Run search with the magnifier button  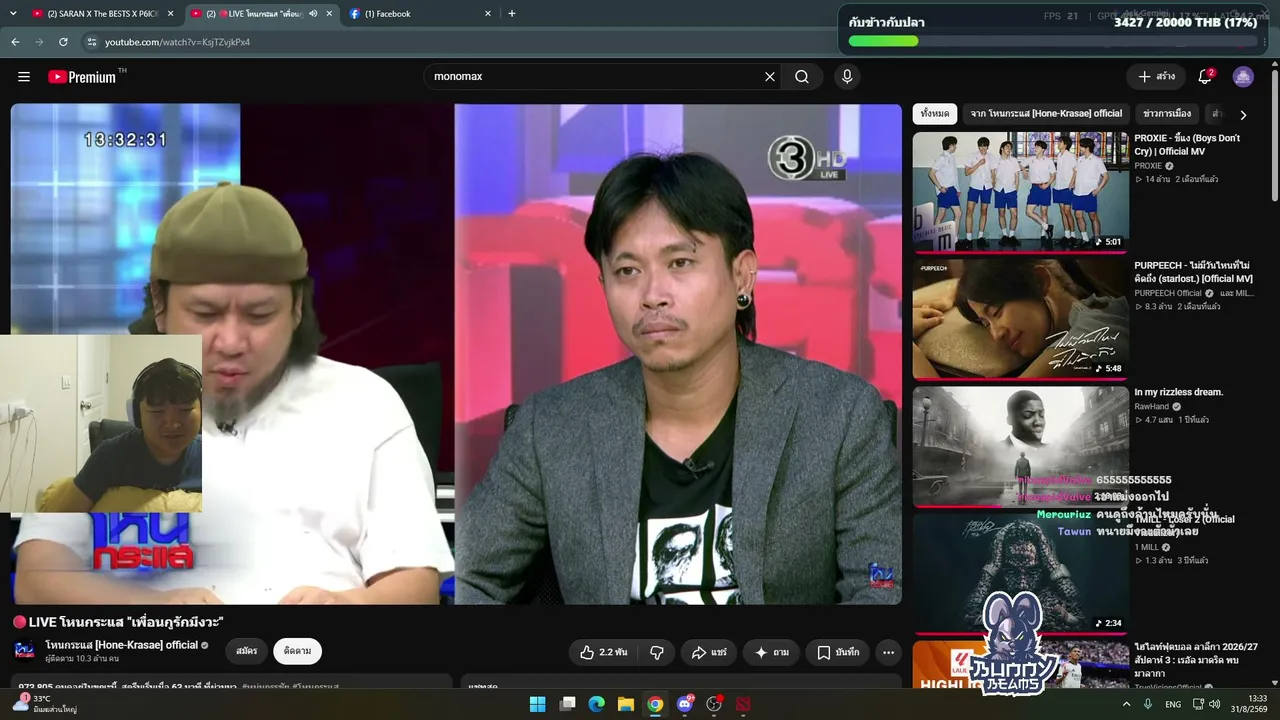coord(802,77)
